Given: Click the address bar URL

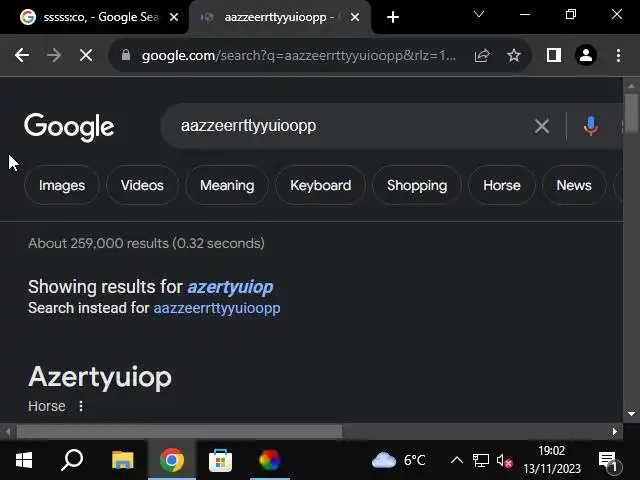Looking at the screenshot, I should point(298,55).
